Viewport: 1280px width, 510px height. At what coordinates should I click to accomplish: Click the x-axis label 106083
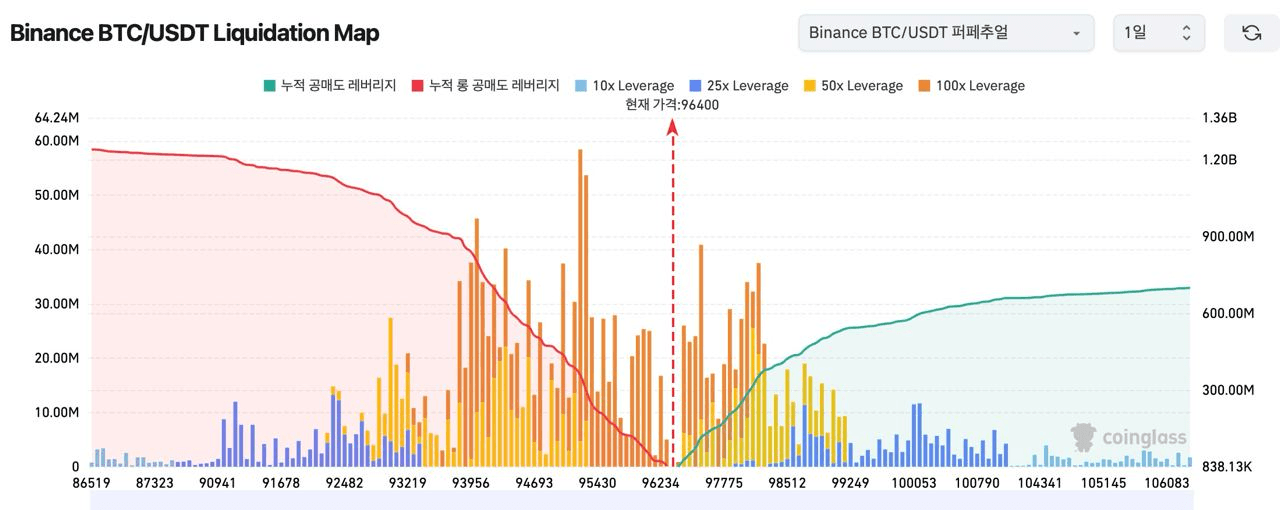pyautogui.click(x=1168, y=482)
